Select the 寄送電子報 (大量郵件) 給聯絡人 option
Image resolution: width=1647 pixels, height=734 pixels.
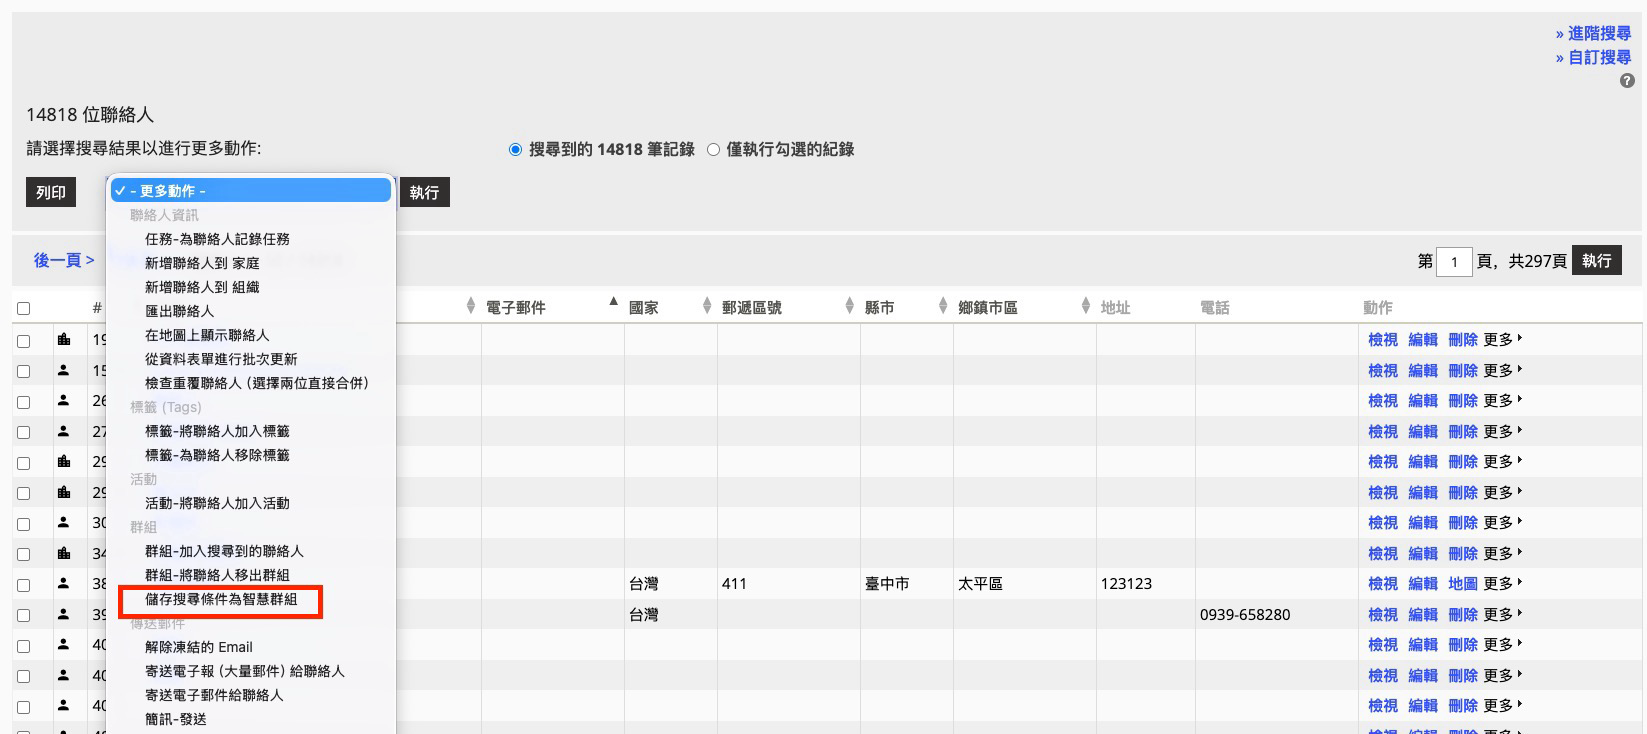coord(244,671)
